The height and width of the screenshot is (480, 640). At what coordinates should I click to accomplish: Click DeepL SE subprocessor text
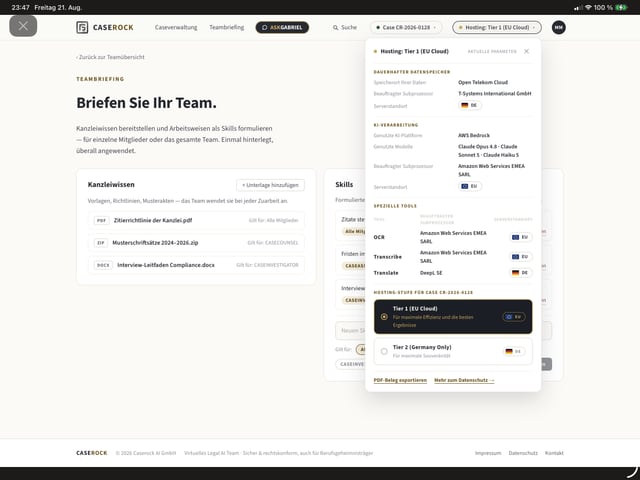pyautogui.click(x=431, y=273)
